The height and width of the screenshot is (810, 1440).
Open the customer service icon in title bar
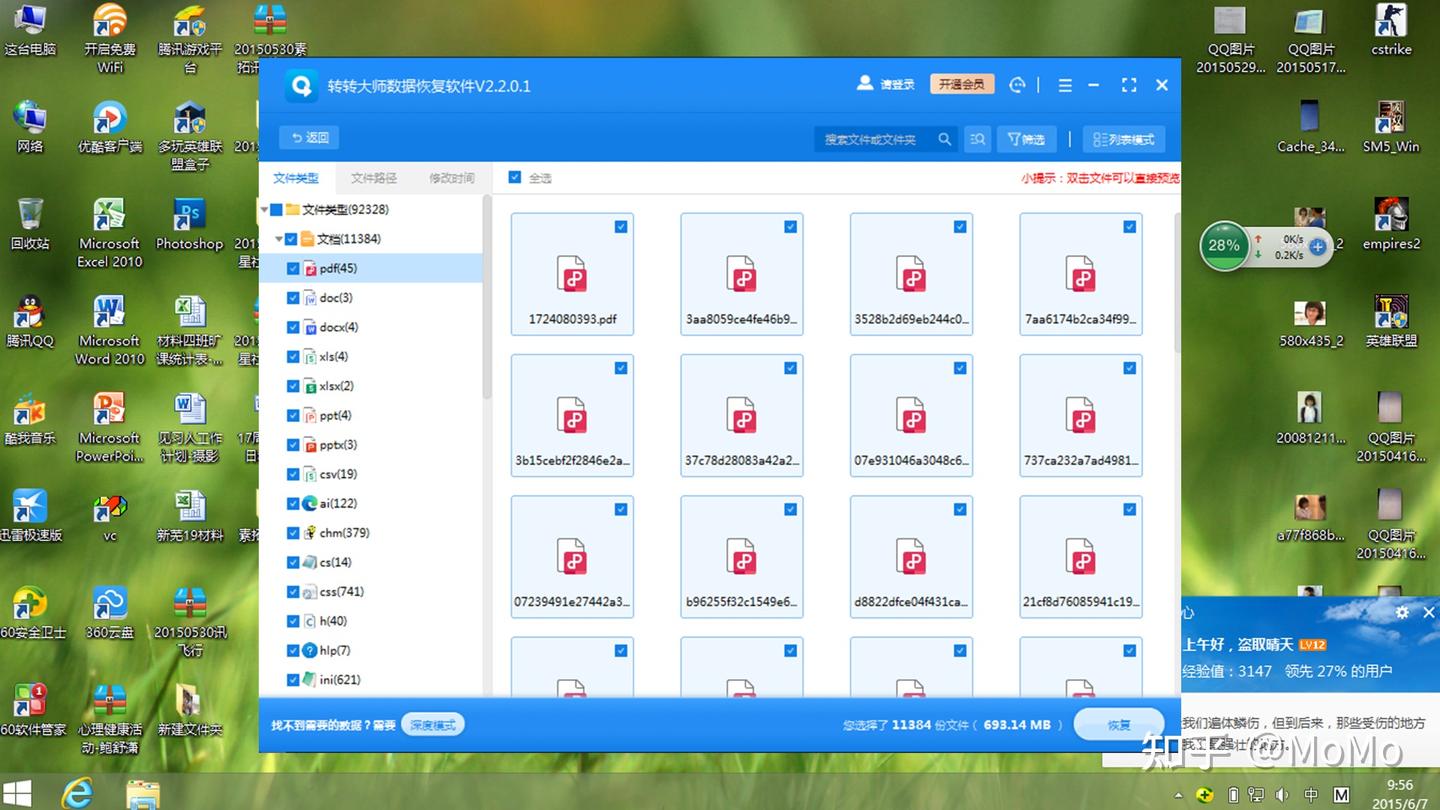point(1018,85)
